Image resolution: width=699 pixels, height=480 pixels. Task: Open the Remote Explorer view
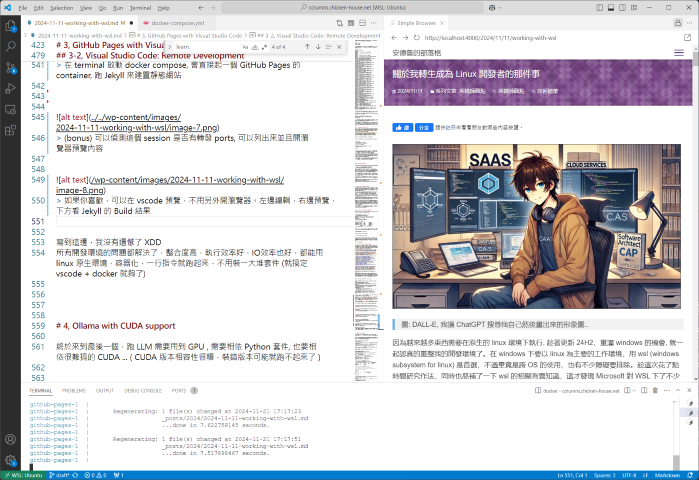pyautogui.click(x=10, y=109)
